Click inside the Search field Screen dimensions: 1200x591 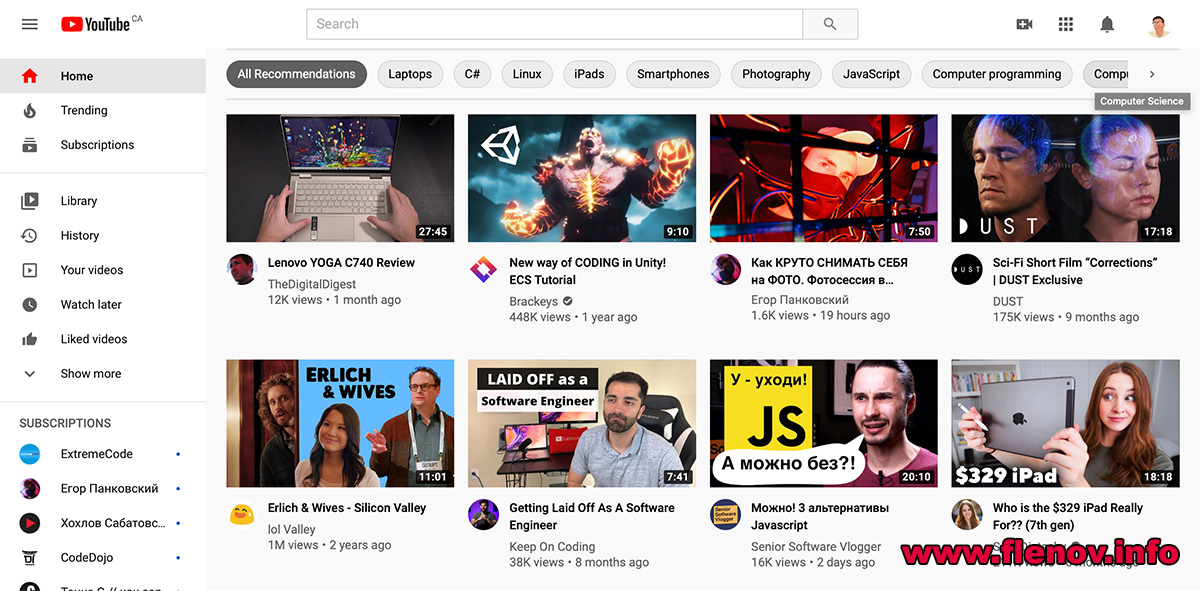[555, 24]
